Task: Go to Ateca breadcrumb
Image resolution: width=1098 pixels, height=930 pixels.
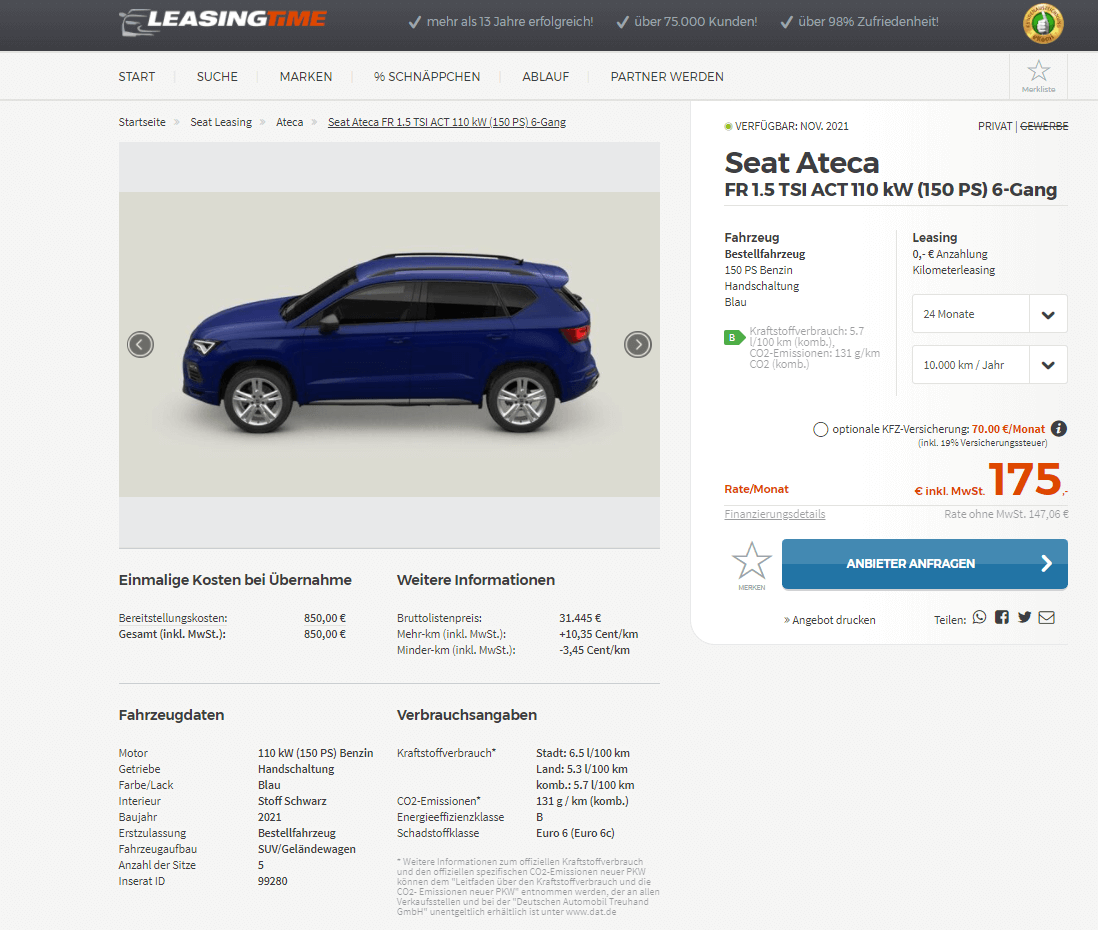Action: click(x=289, y=122)
